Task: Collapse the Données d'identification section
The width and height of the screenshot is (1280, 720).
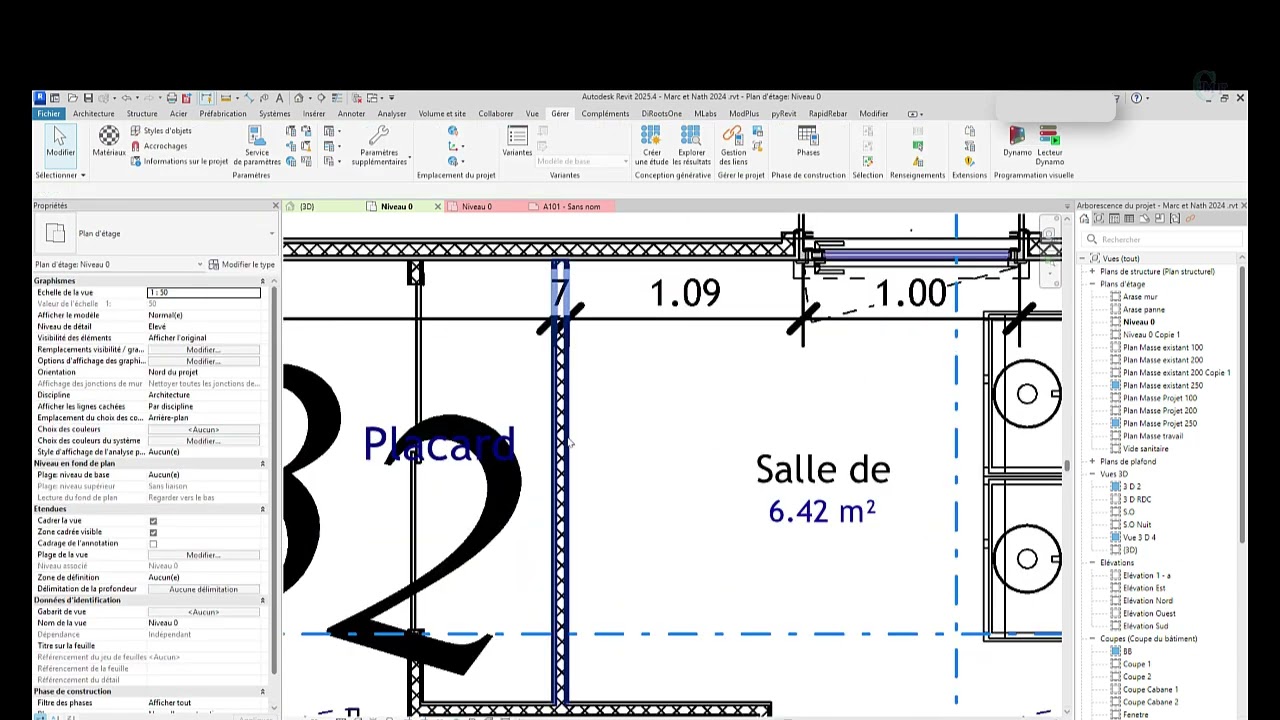Action: [262, 600]
